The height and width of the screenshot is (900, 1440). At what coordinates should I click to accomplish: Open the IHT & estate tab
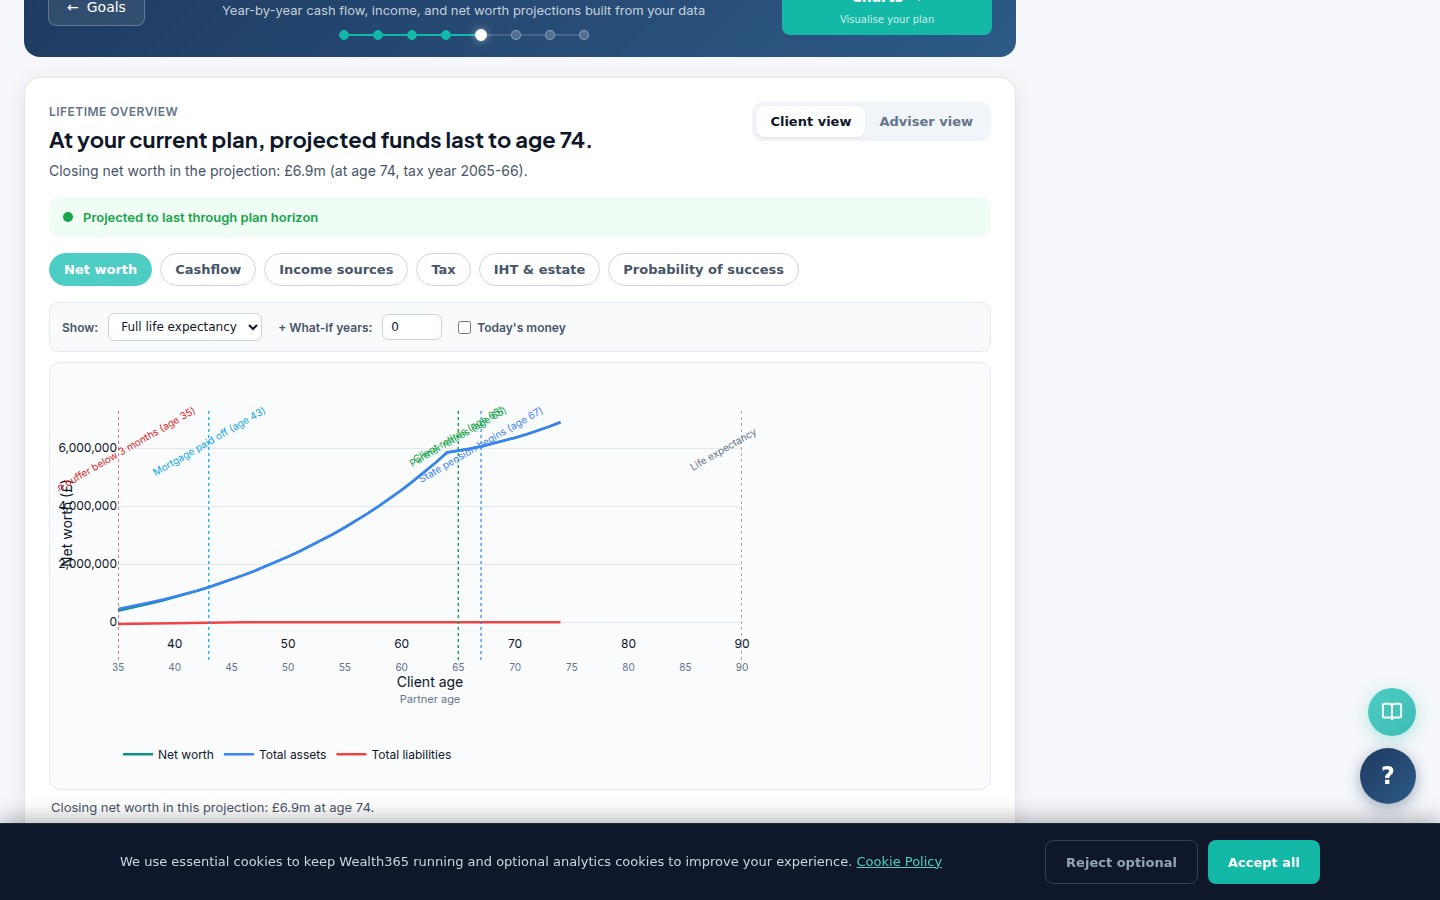coord(539,270)
